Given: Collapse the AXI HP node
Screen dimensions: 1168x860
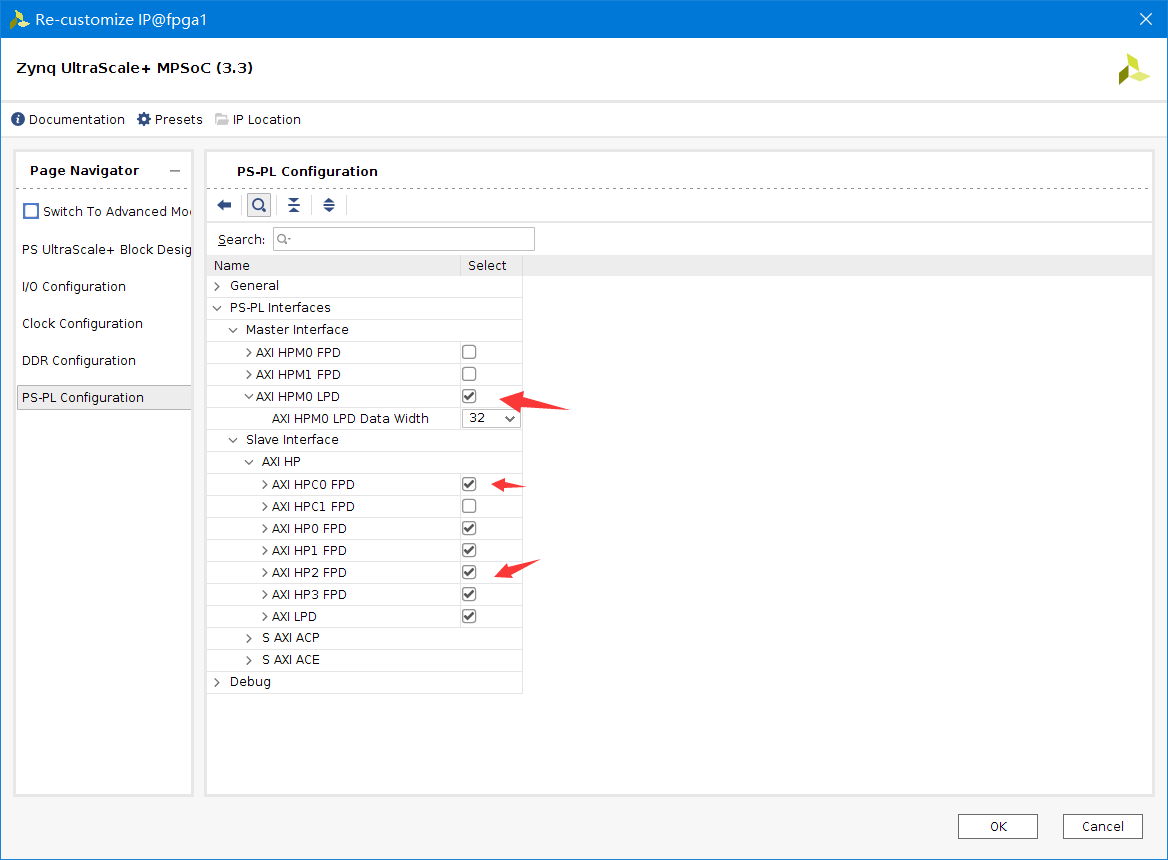Looking at the screenshot, I should coord(250,462).
